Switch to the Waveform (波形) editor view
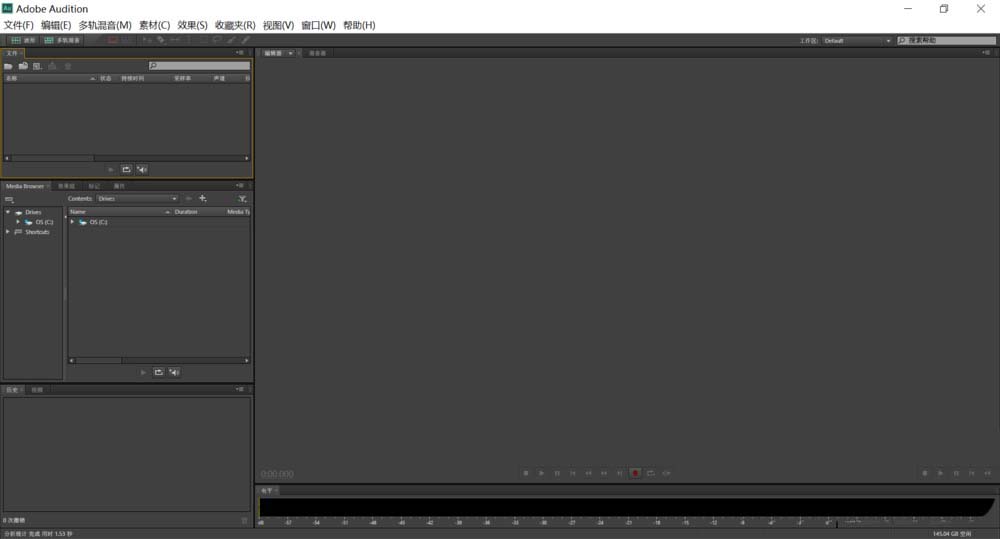Viewport: 1000px width, 539px height. point(22,40)
